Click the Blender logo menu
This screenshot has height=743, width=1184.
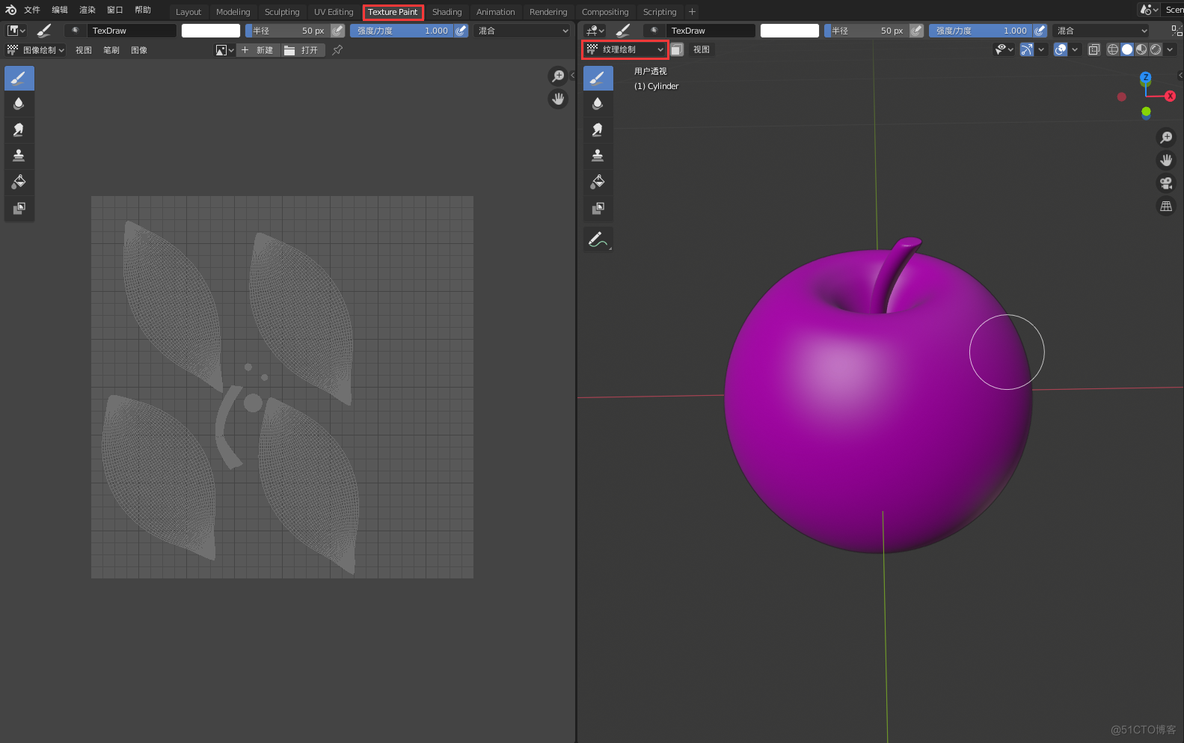click(x=11, y=10)
